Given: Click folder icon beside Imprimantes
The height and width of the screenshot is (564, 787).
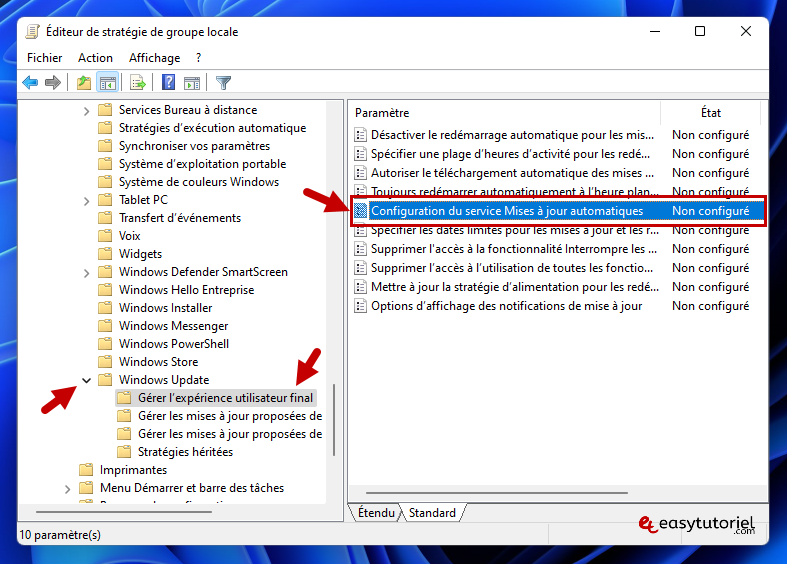Looking at the screenshot, I should (86, 469).
